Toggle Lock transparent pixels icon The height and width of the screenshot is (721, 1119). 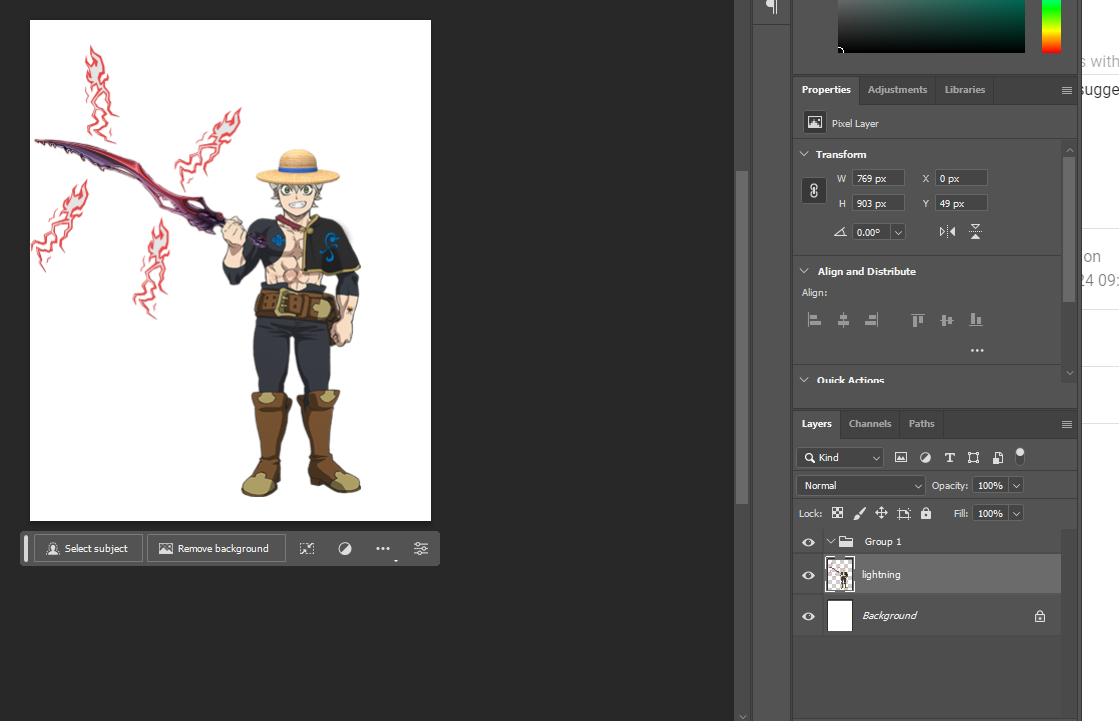point(838,513)
